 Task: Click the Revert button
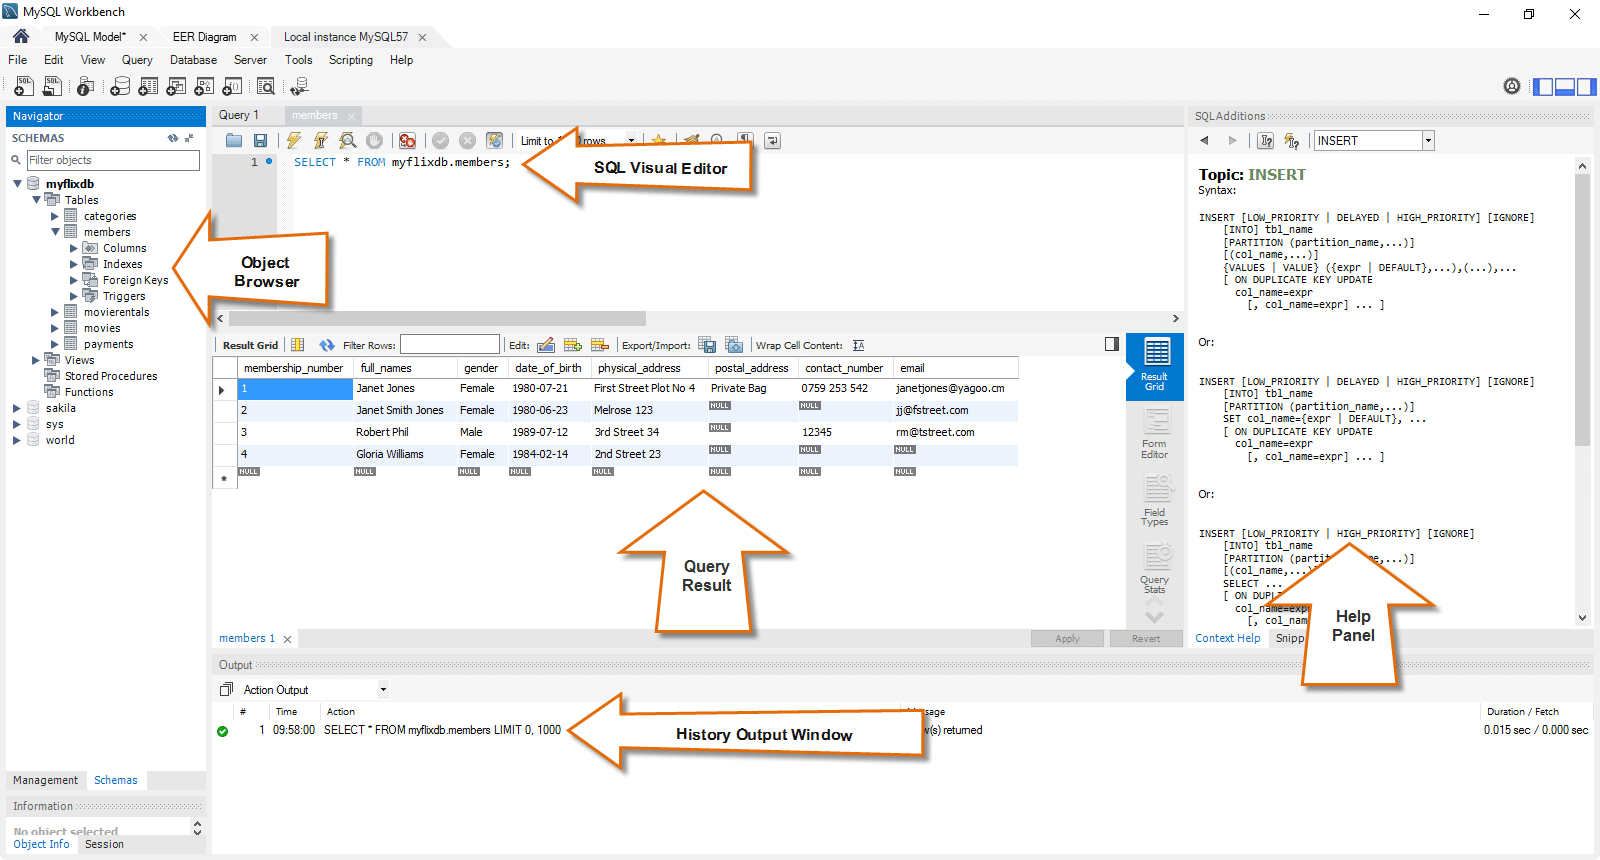1146,638
